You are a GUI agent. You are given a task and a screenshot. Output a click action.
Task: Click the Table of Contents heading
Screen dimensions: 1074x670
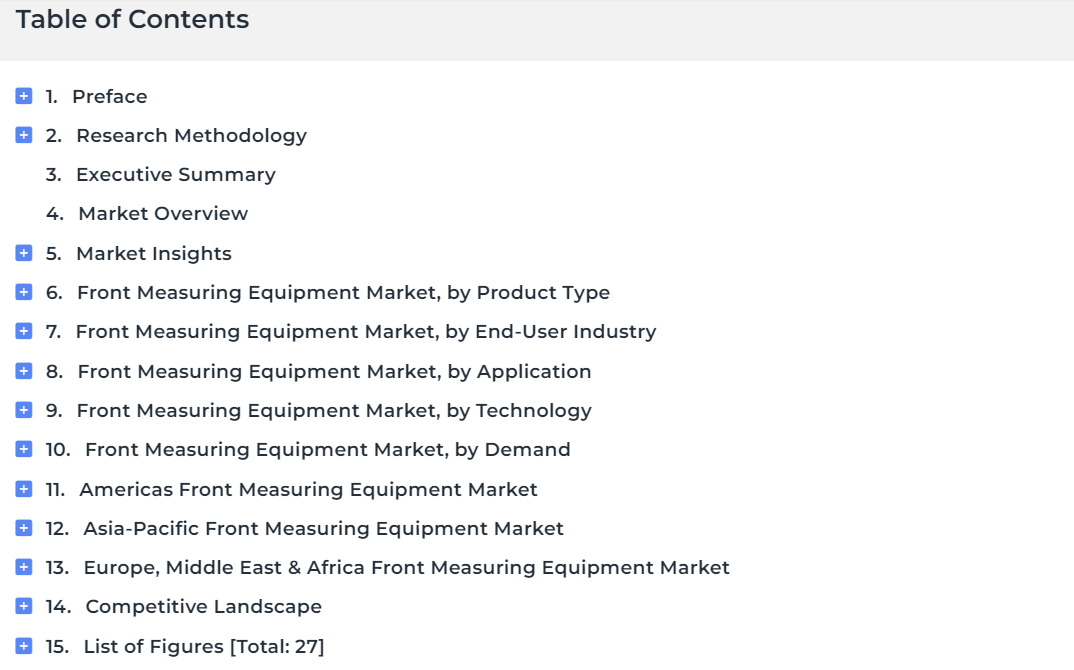[x=132, y=19]
